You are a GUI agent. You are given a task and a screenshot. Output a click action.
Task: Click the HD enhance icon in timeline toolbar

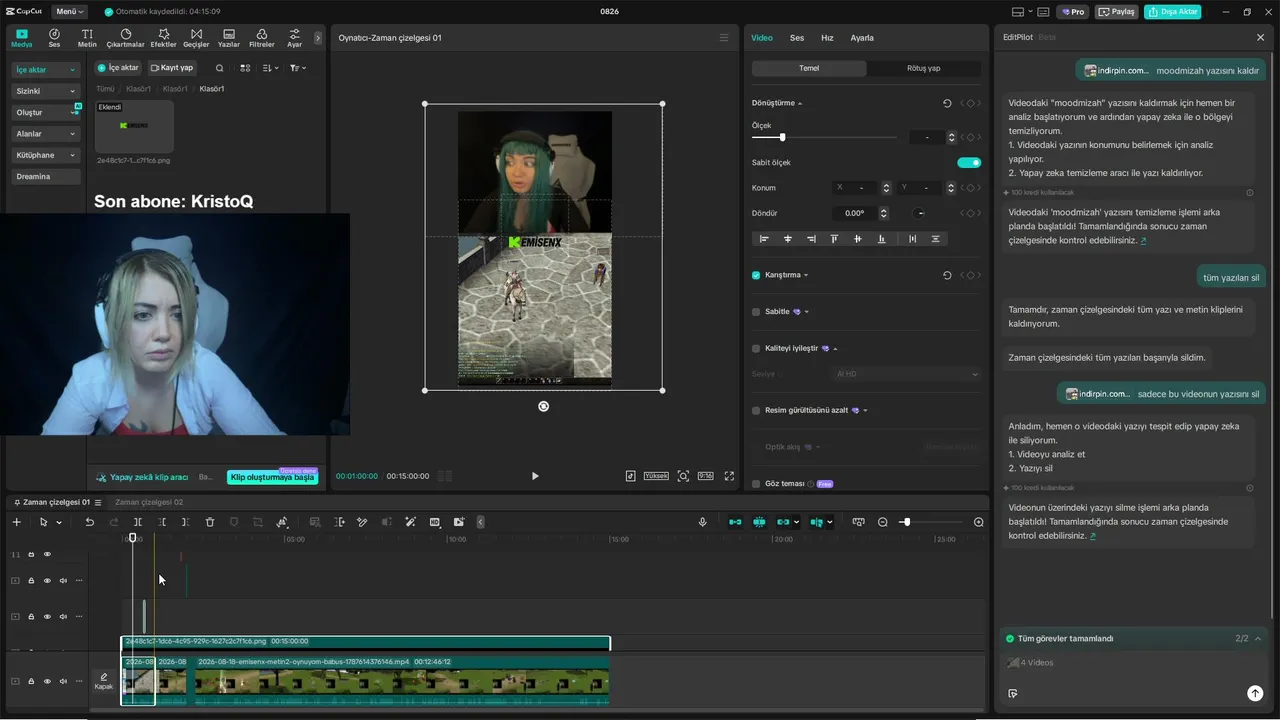434,522
